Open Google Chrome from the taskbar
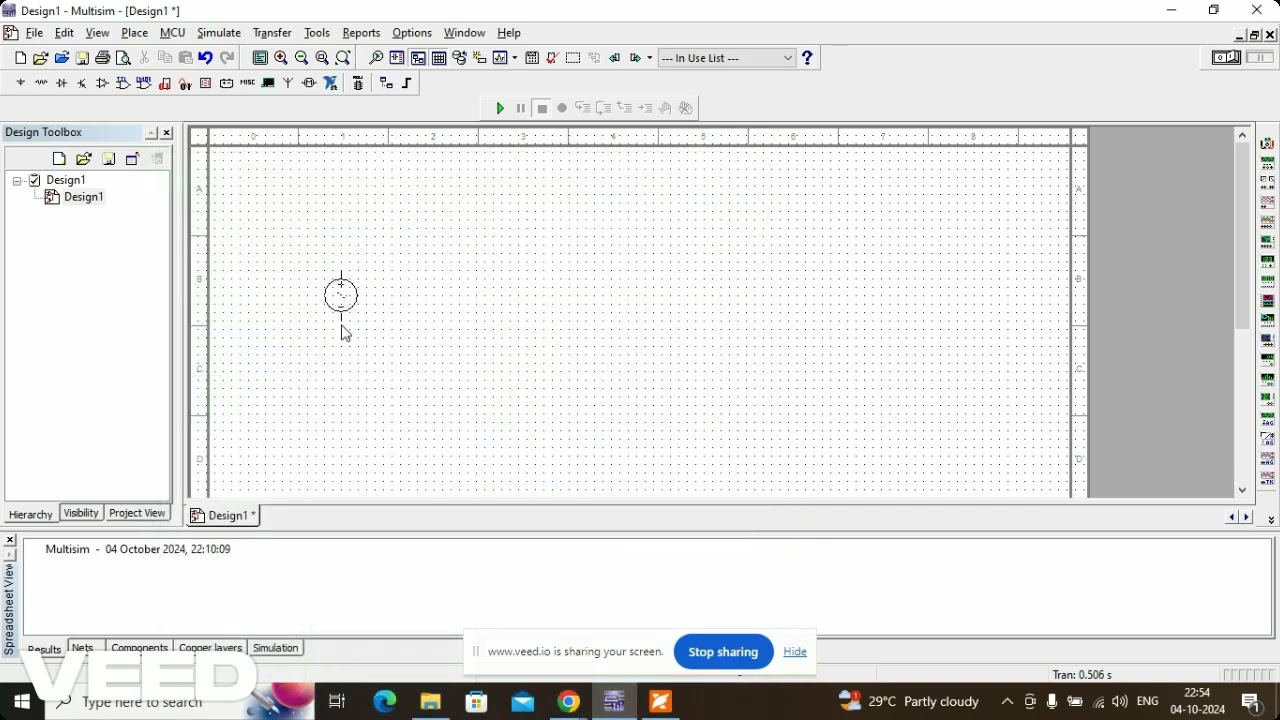This screenshot has width=1280, height=720. click(x=568, y=702)
